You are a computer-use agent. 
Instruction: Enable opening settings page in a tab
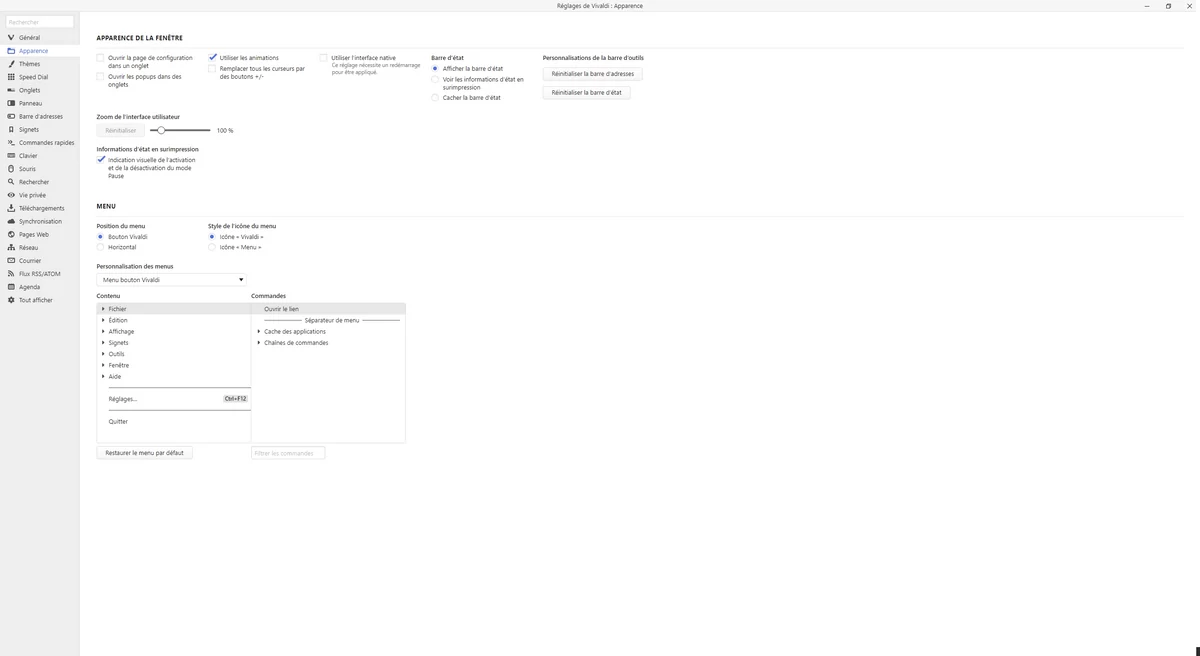100,58
